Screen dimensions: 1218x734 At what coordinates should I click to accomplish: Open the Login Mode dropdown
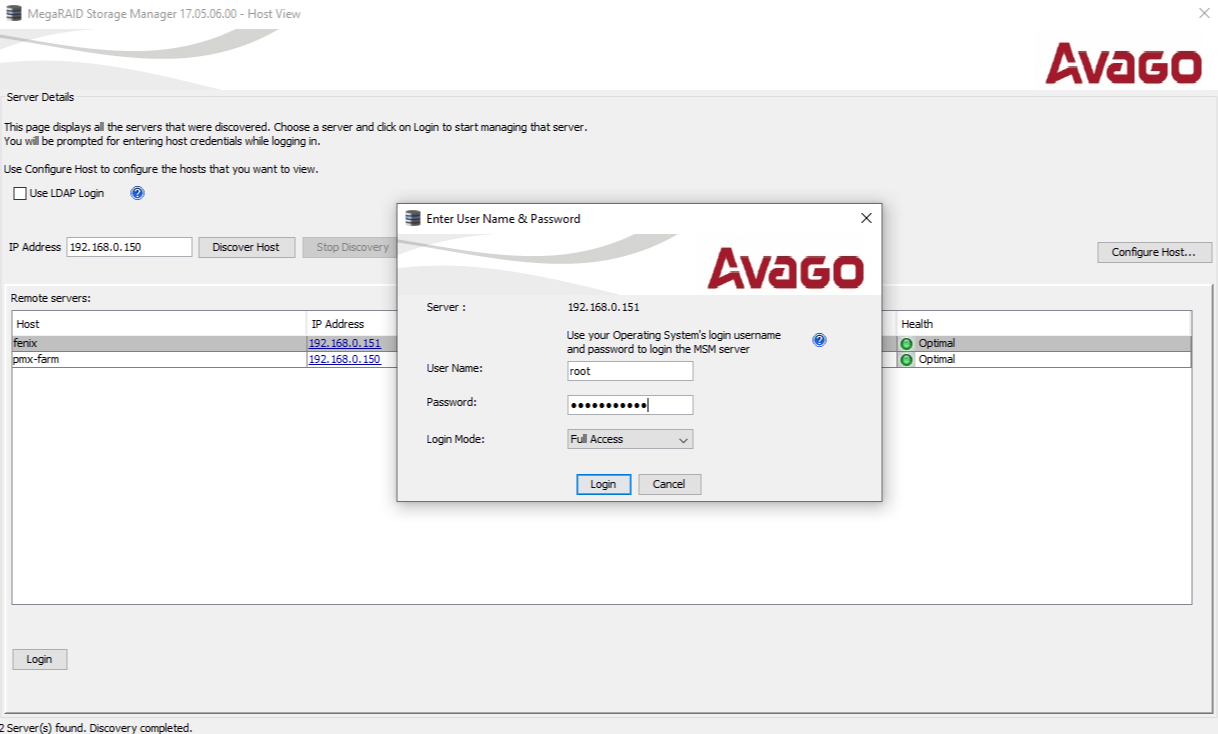630,439
